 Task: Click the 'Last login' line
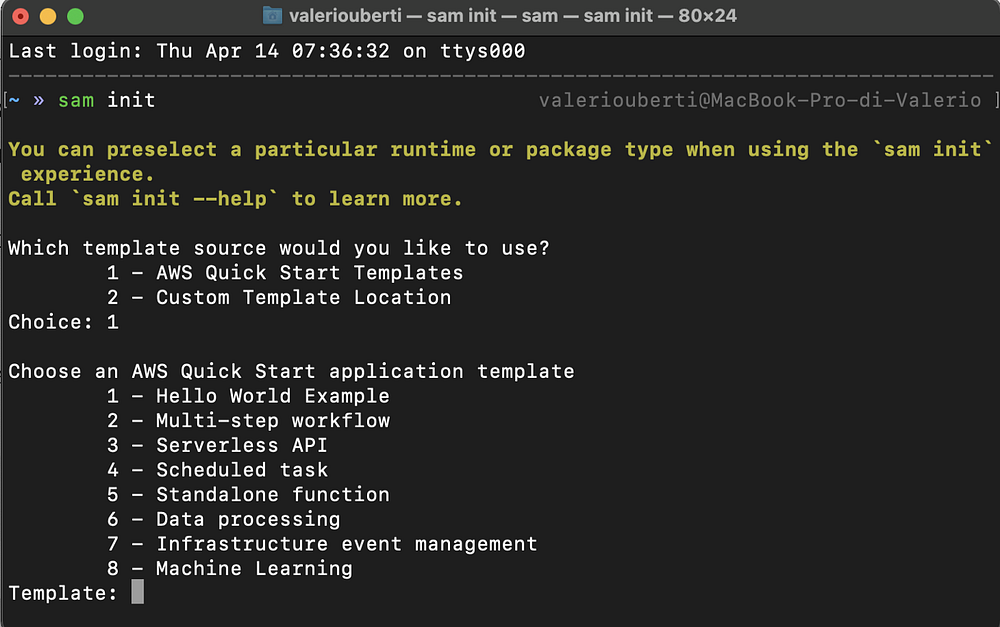point(266,51)
